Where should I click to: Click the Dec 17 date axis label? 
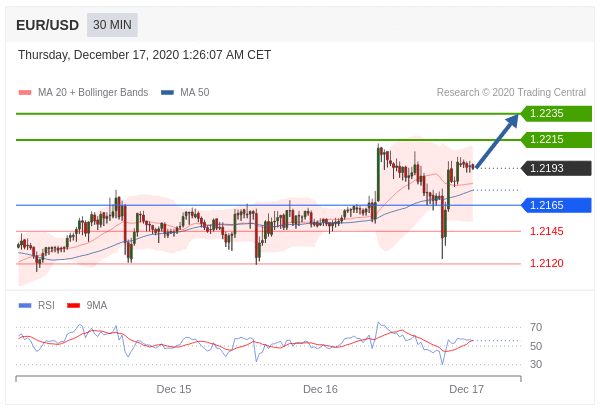pos(466,389)
